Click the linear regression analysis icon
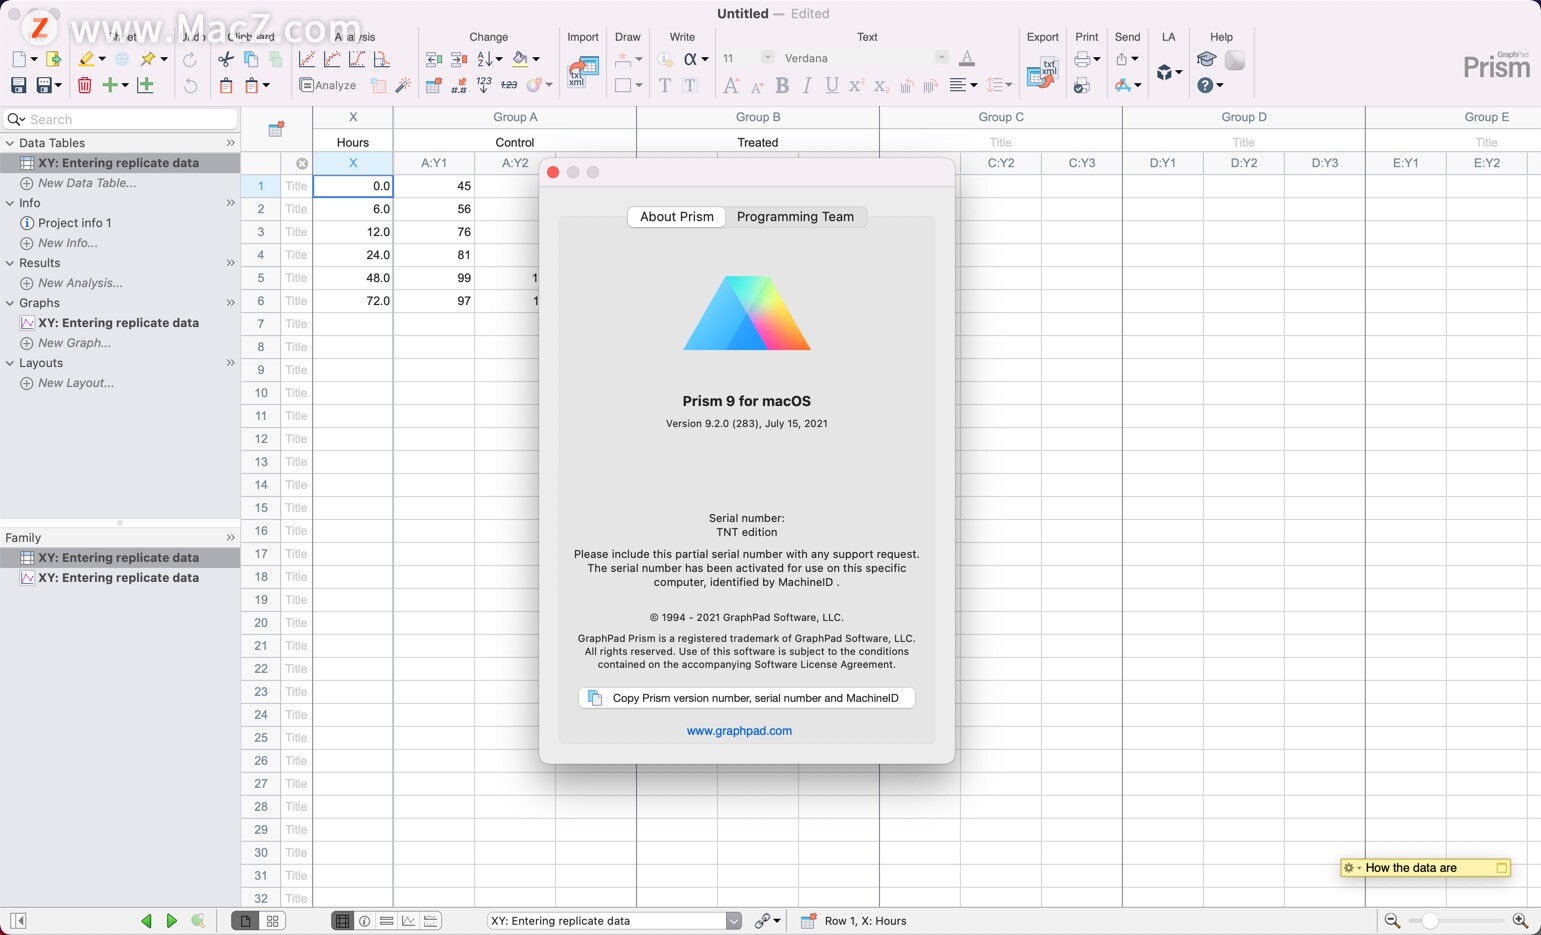The image size is (1541, 935). (x=307, y=60)
